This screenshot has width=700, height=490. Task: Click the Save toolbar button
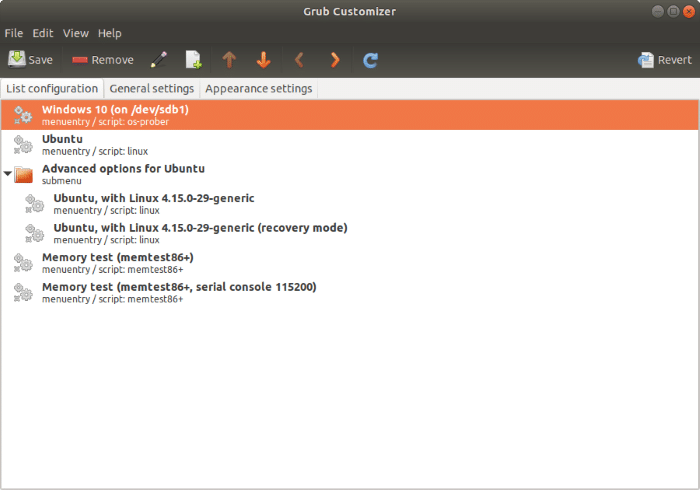(x=30, y=60)
